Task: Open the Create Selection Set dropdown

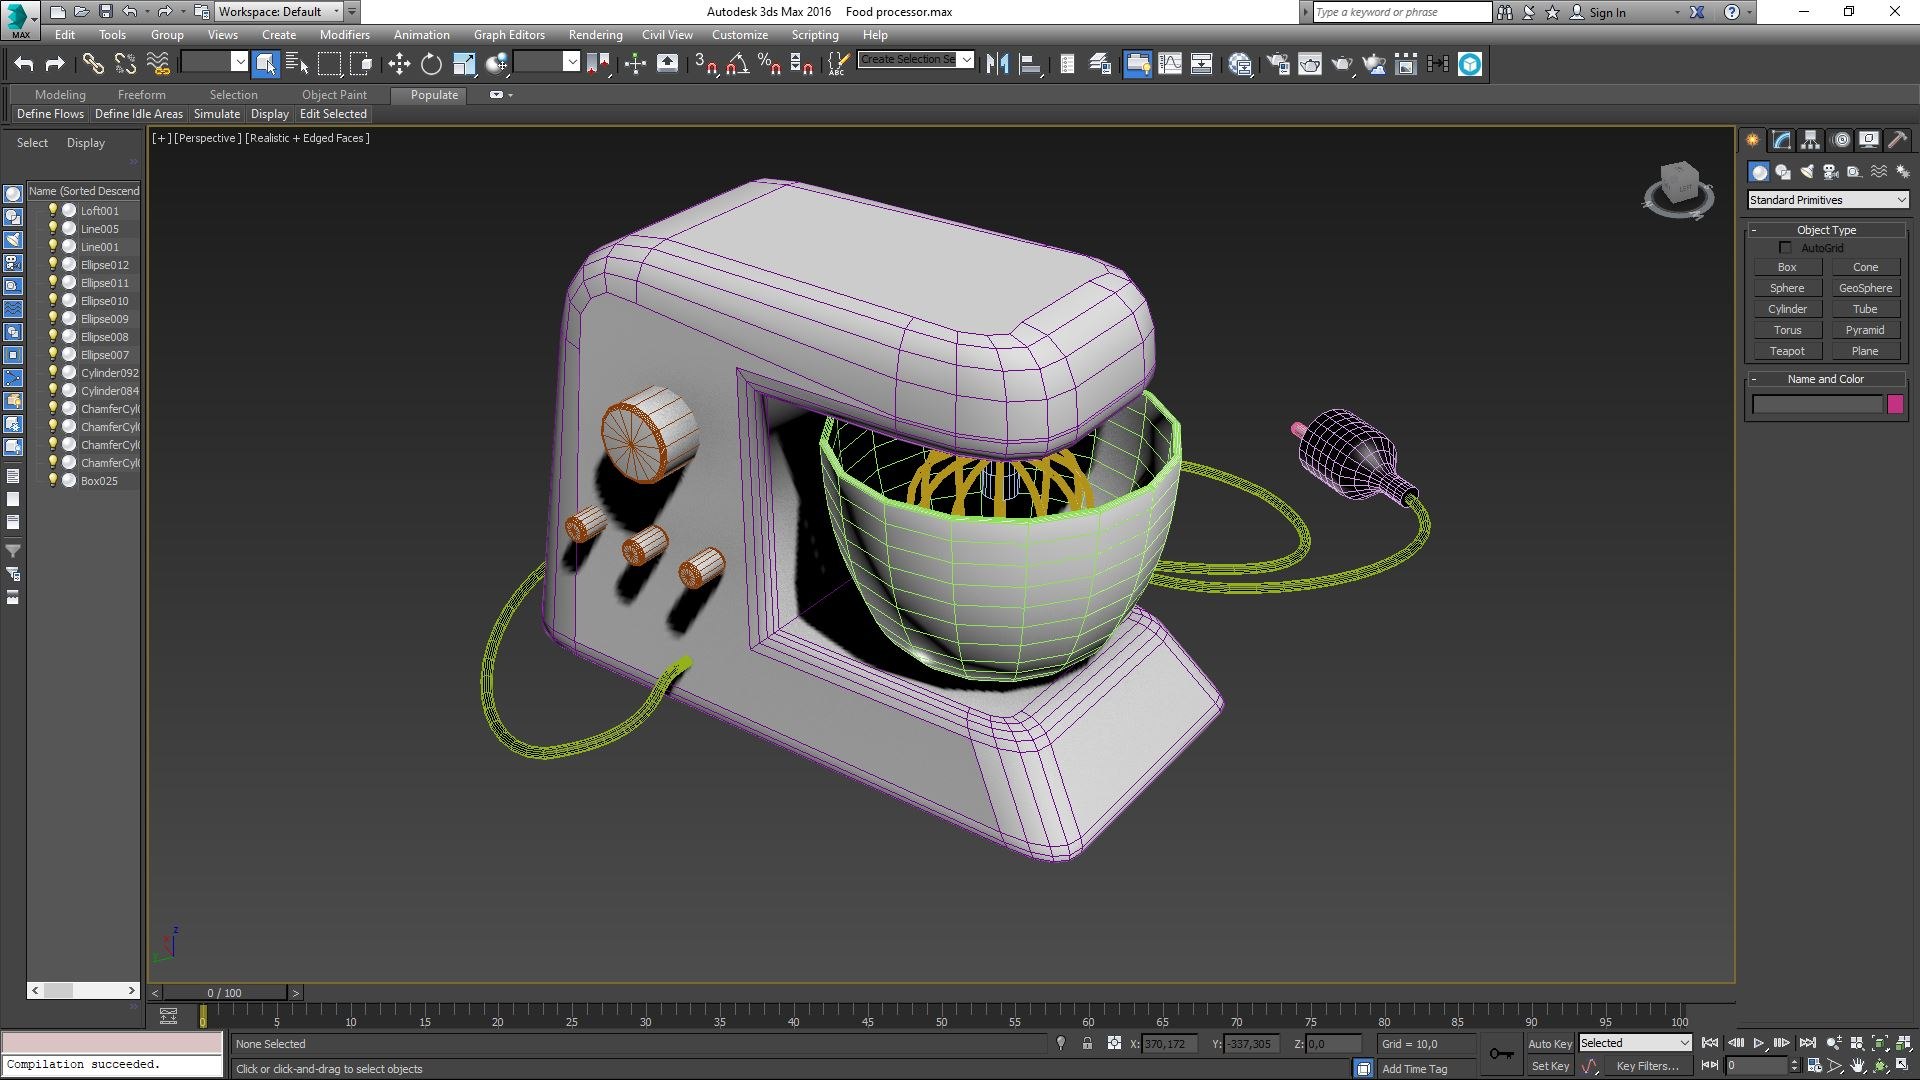Action: [916, 59]
